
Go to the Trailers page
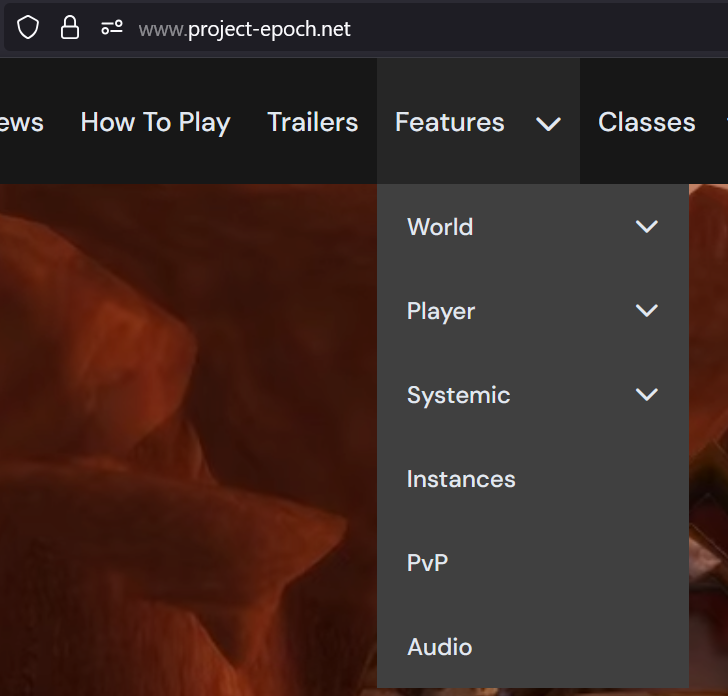point(312,122)
